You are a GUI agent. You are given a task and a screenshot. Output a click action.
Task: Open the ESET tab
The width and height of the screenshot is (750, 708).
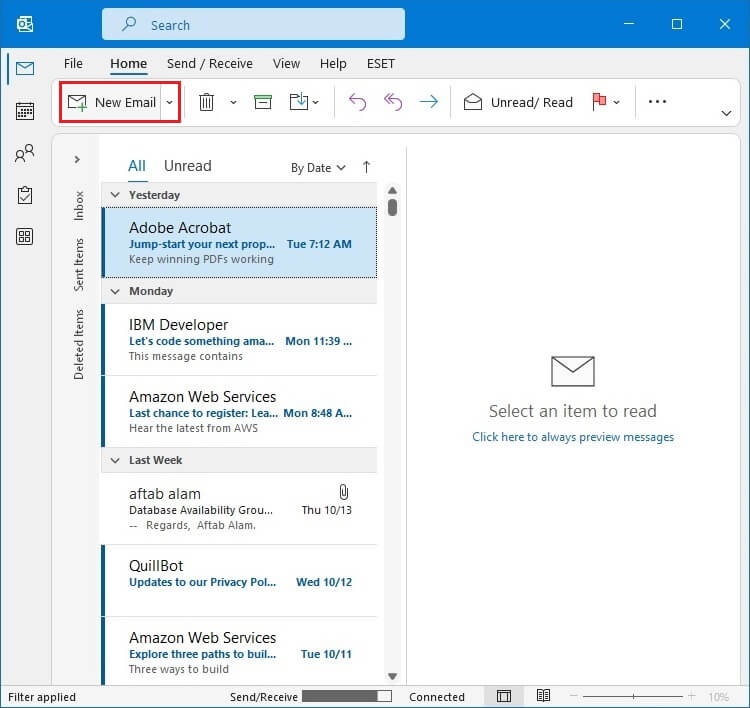(381, 64)
